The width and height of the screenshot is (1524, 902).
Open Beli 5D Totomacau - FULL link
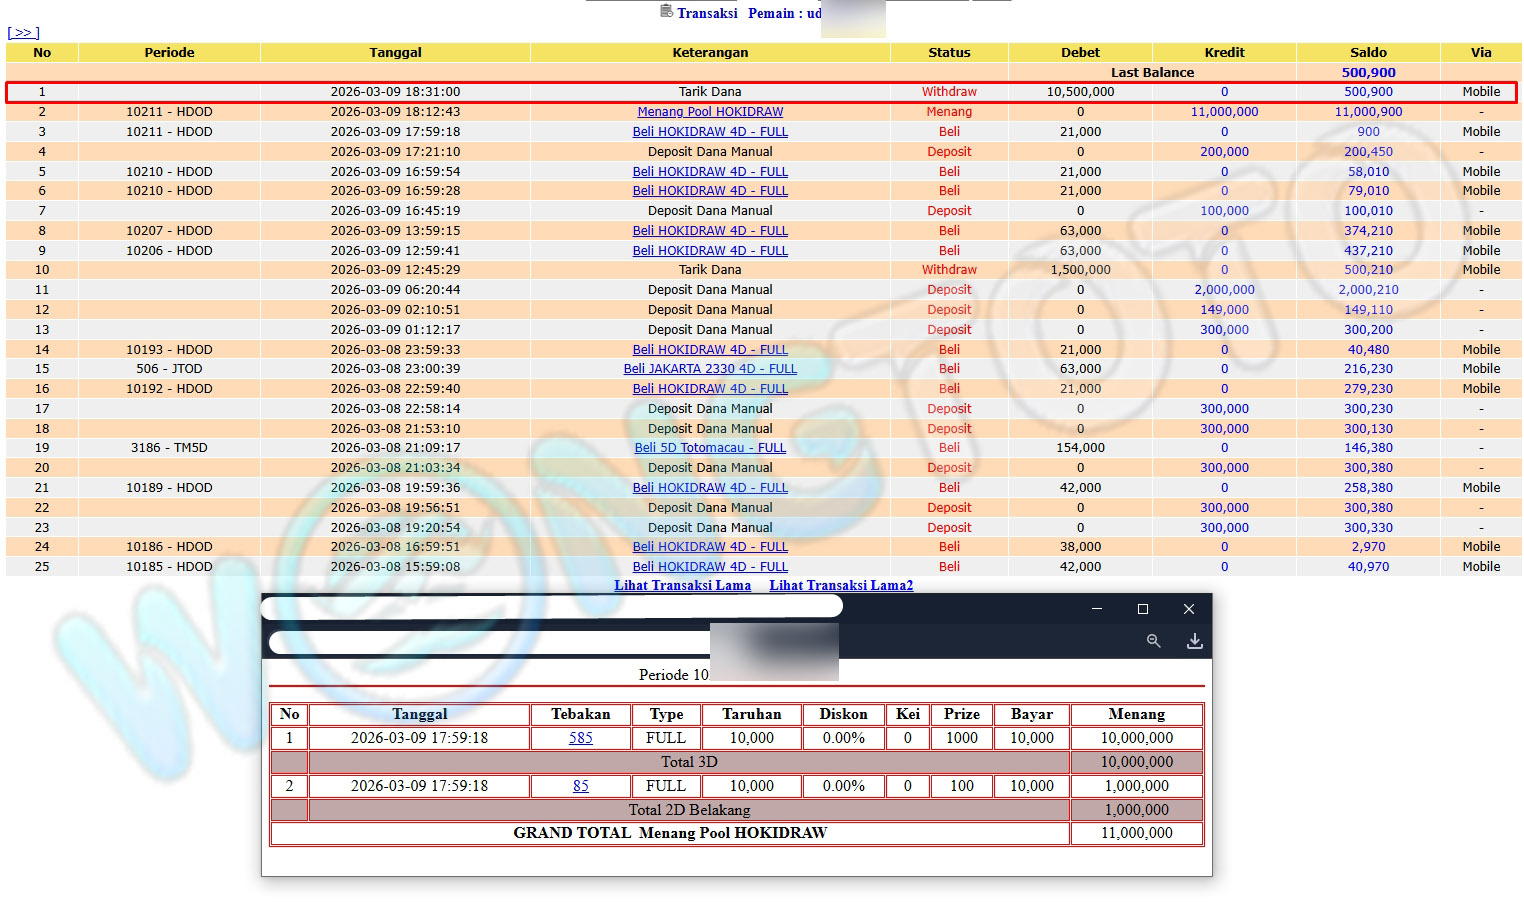710,448
